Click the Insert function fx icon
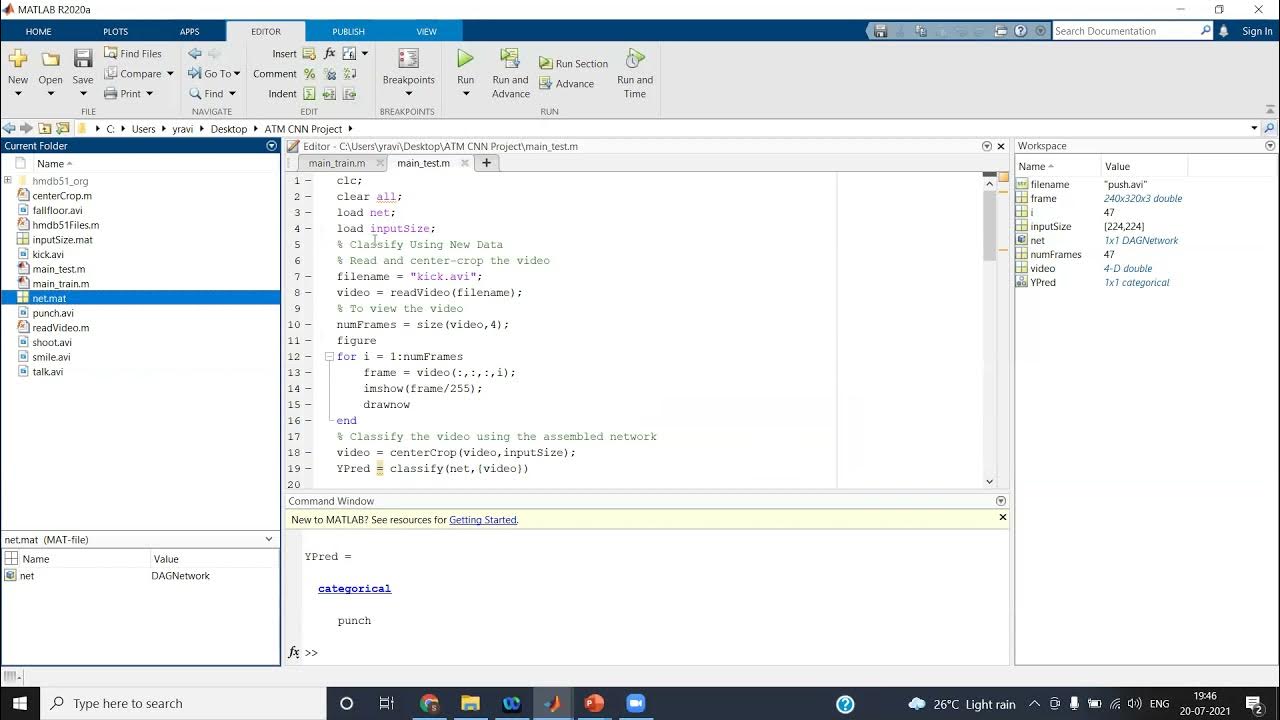The height and width of the screenshot is (720, 1280). point(330,54)
